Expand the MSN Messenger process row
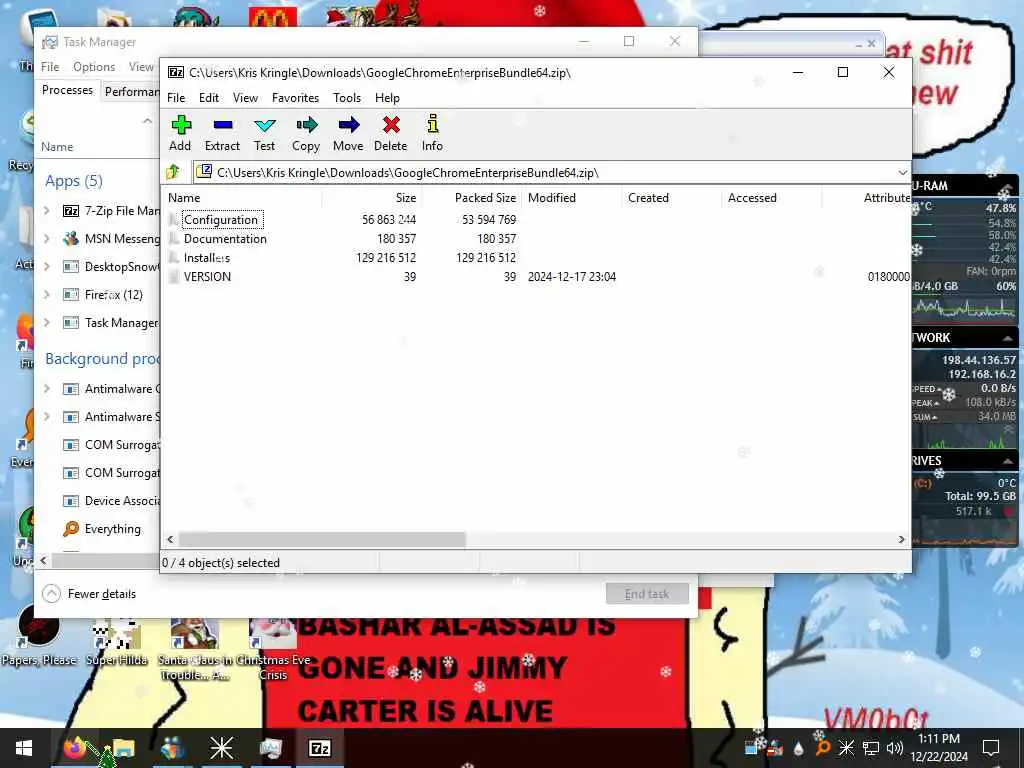This screenshot has height=768, width=1024. (x=47, y=239)
